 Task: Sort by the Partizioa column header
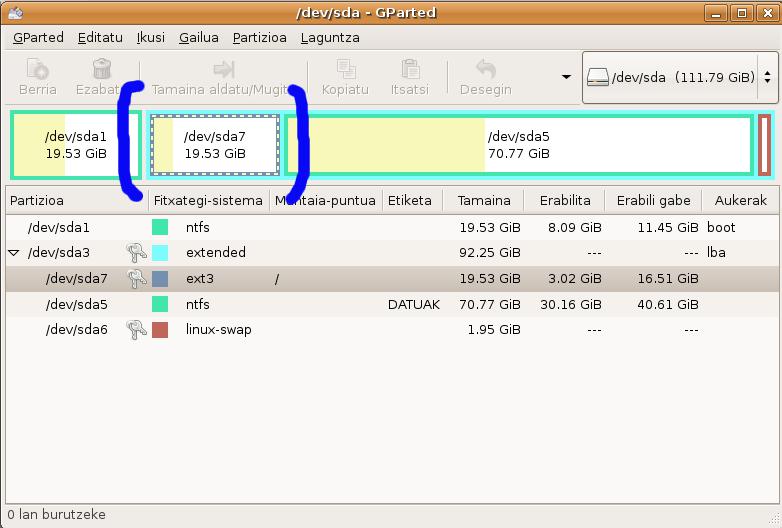pos(77,200)
